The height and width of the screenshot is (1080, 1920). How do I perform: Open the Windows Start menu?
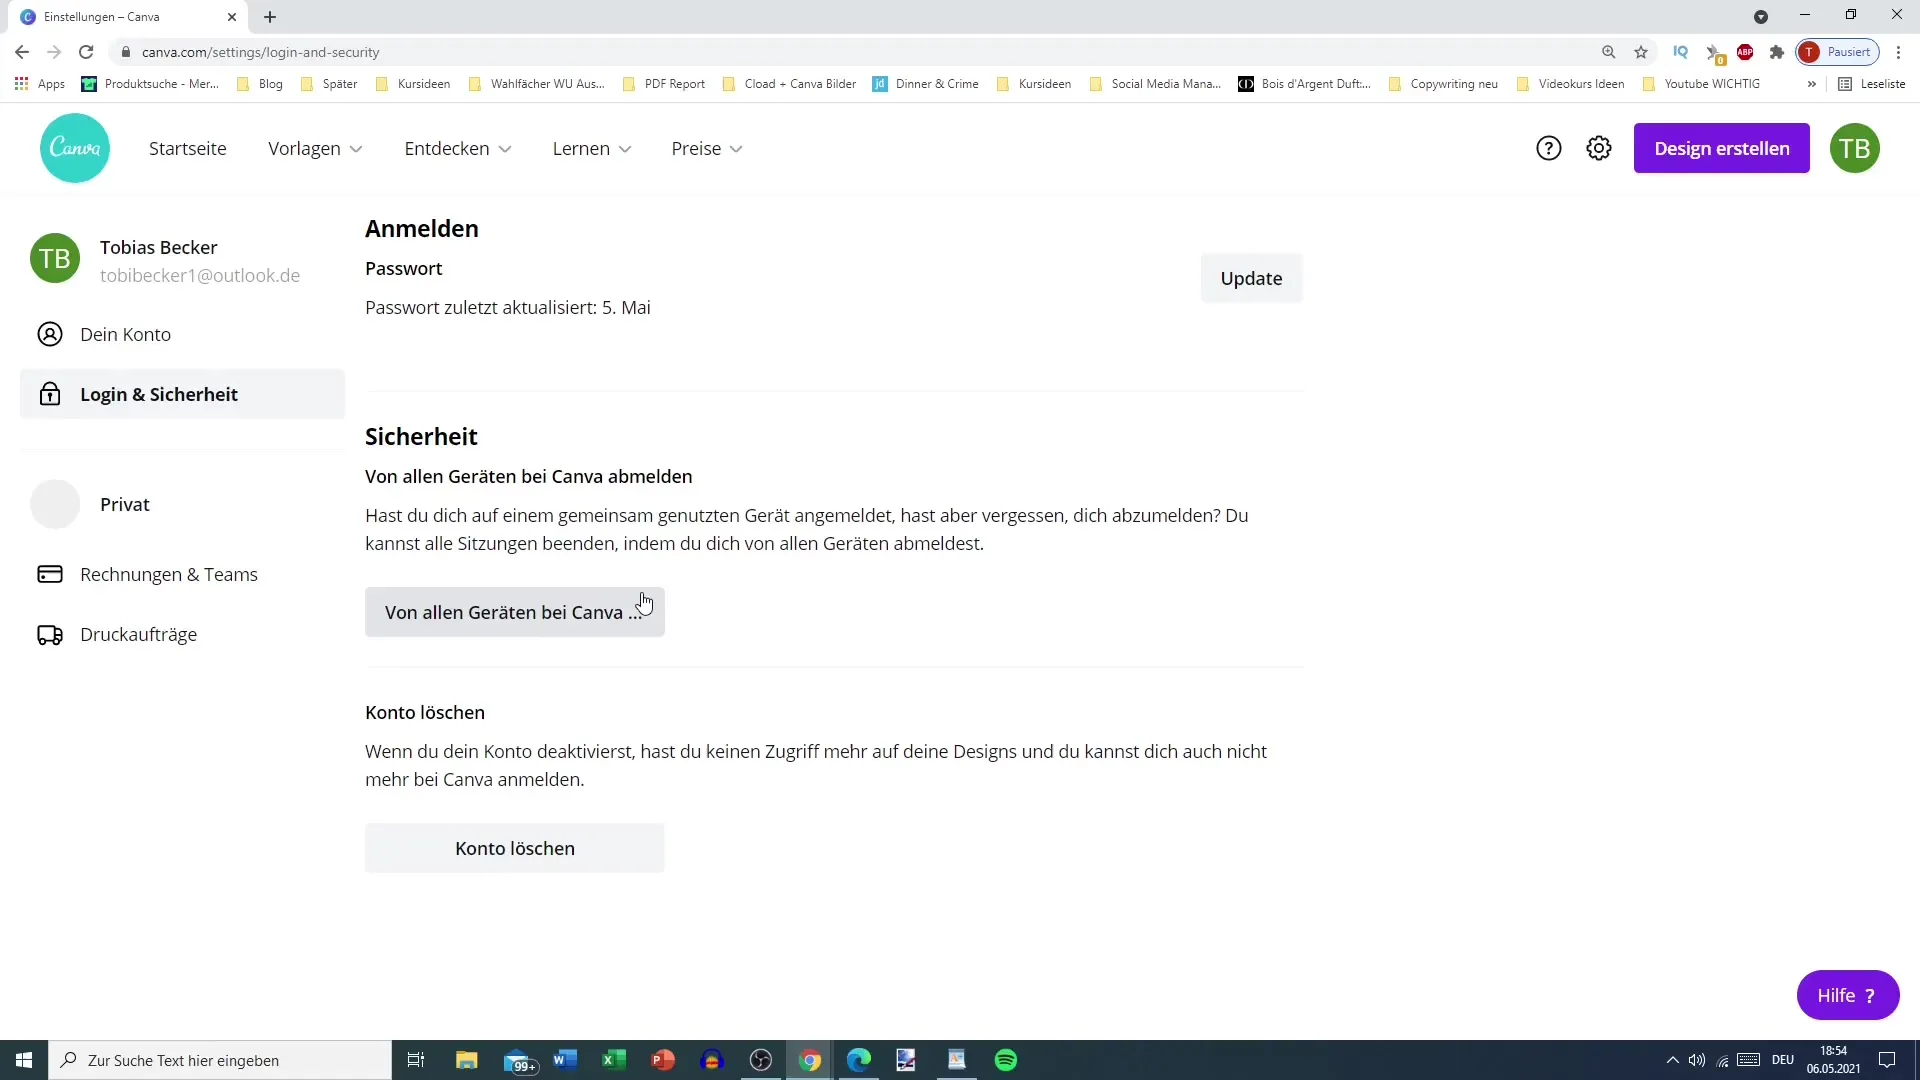point(24,1060)
